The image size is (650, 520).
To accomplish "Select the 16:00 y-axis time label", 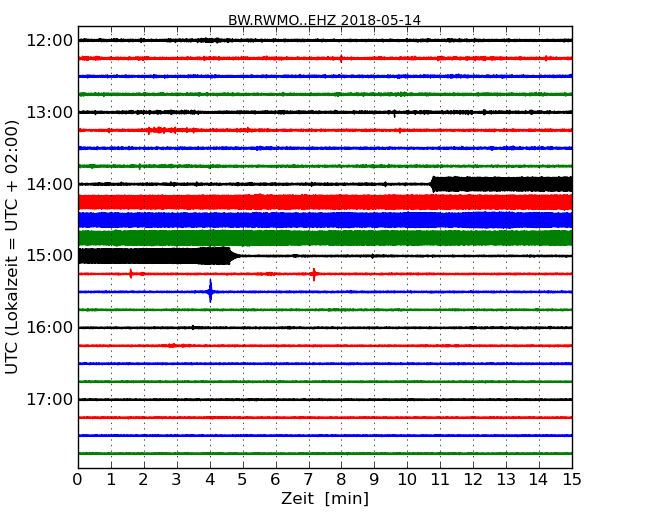I will 49,328.
